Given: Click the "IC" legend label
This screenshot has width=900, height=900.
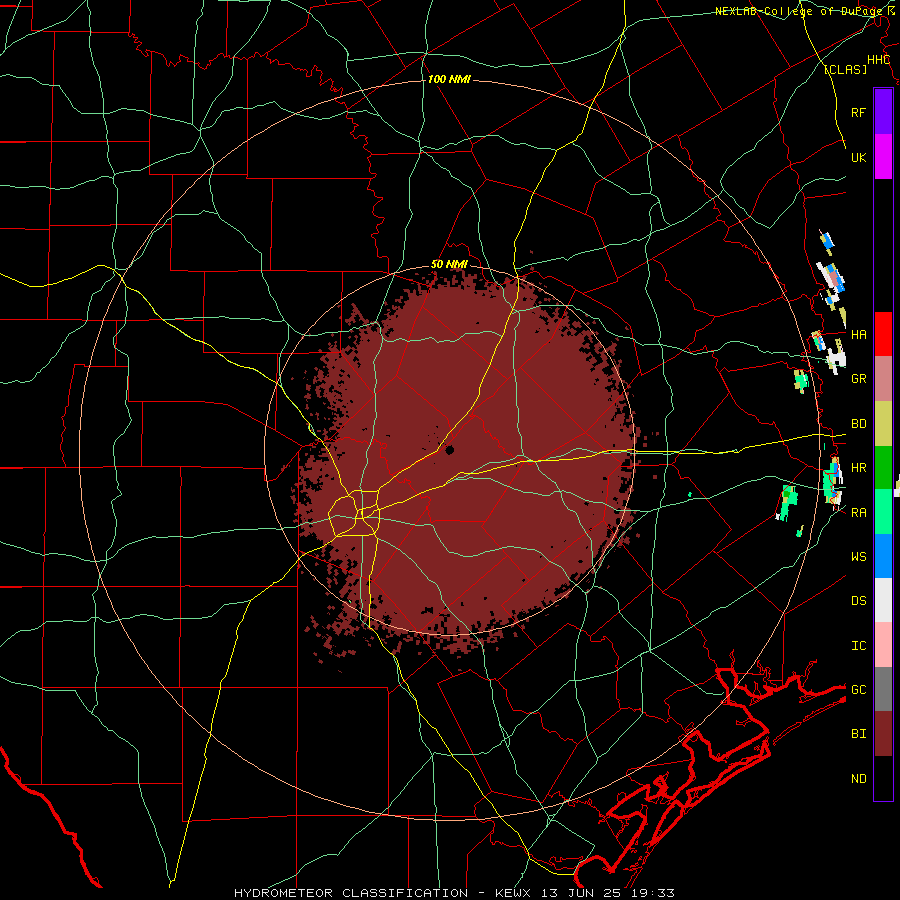Looking at the screenshot, I should [858, 646].
